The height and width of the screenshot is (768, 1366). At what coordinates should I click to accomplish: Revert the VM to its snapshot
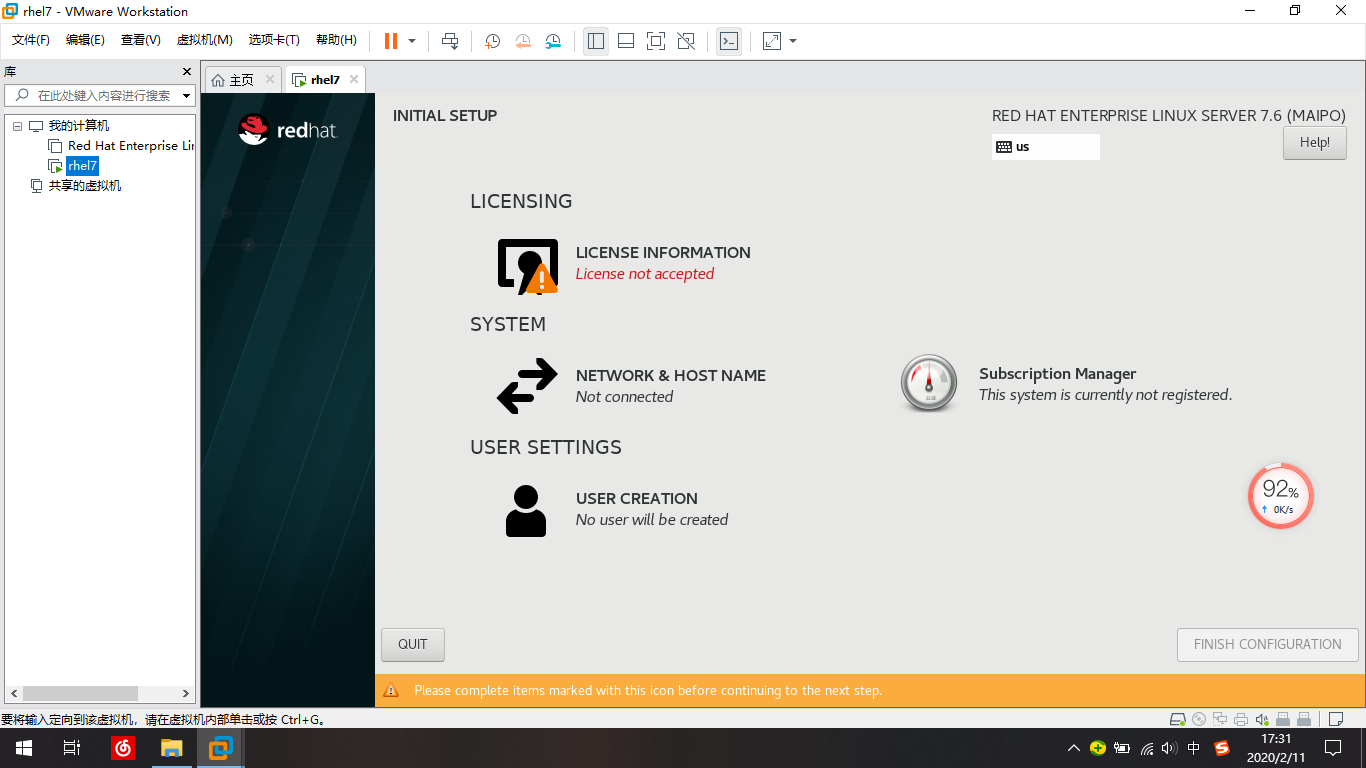point(523,41)
